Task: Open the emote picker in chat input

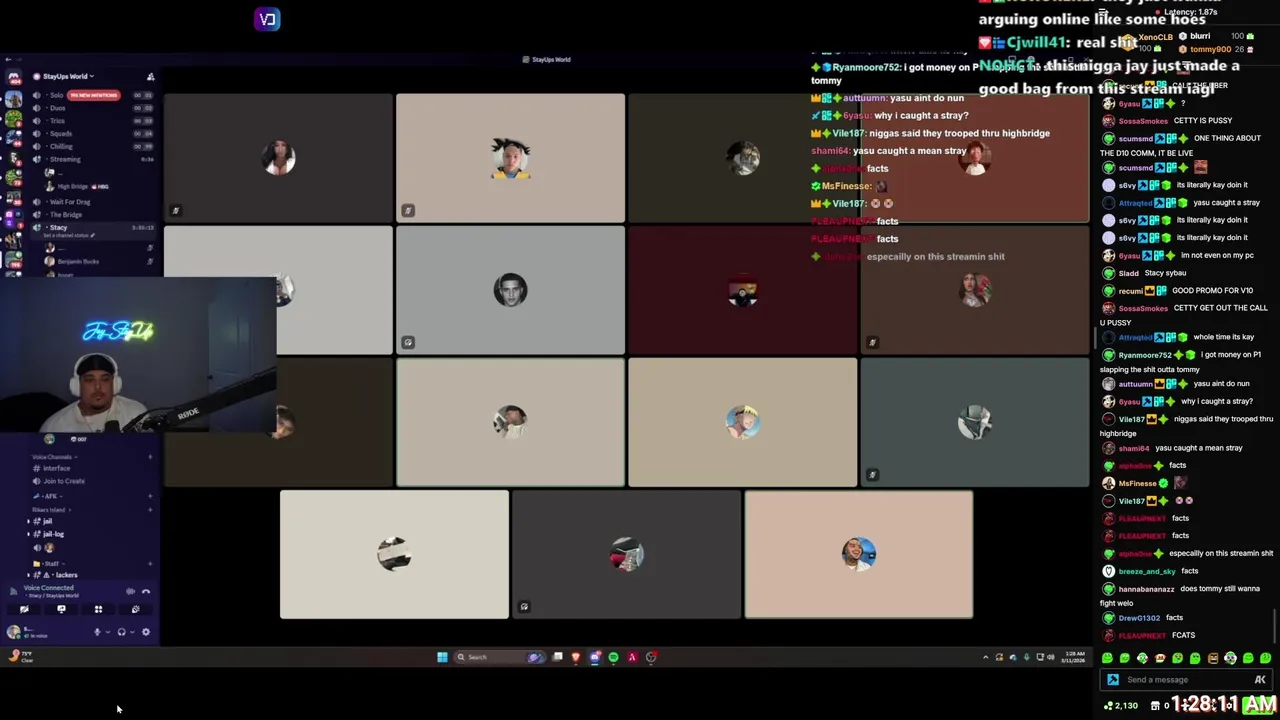Action: point(1260,680)
